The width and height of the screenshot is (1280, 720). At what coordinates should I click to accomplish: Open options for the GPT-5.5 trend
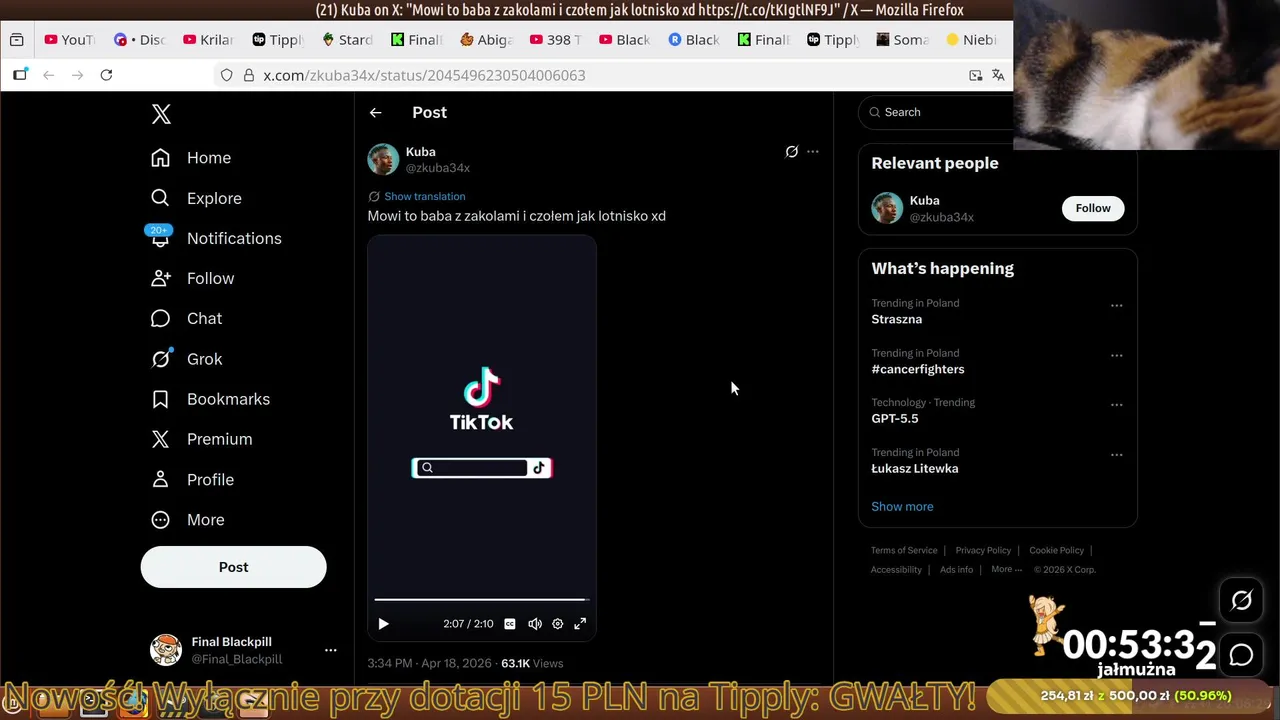pos(1116,405)
